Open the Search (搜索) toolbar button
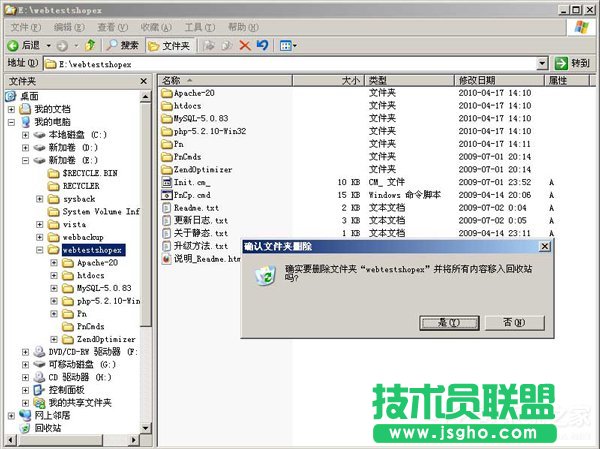Viewport: 600px width, 449px height. [x=122, y=46]
